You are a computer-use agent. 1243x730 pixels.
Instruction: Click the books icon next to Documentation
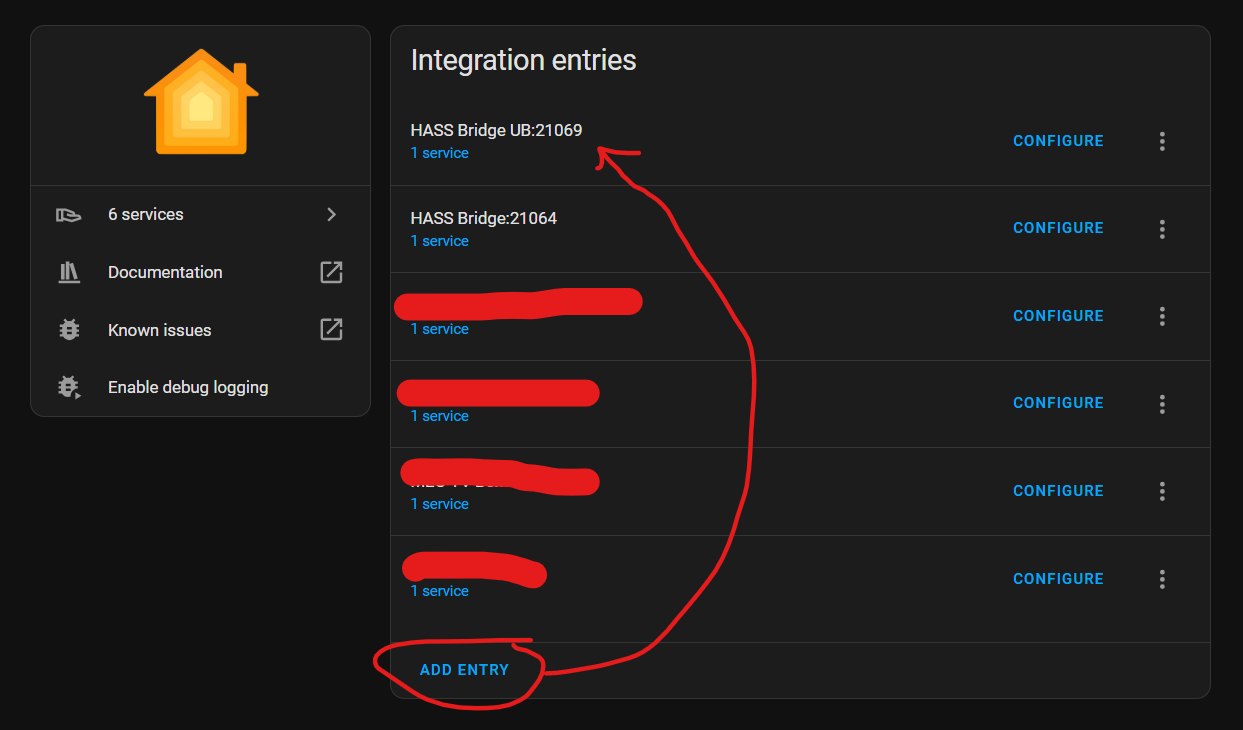click(x=69, y=272)
